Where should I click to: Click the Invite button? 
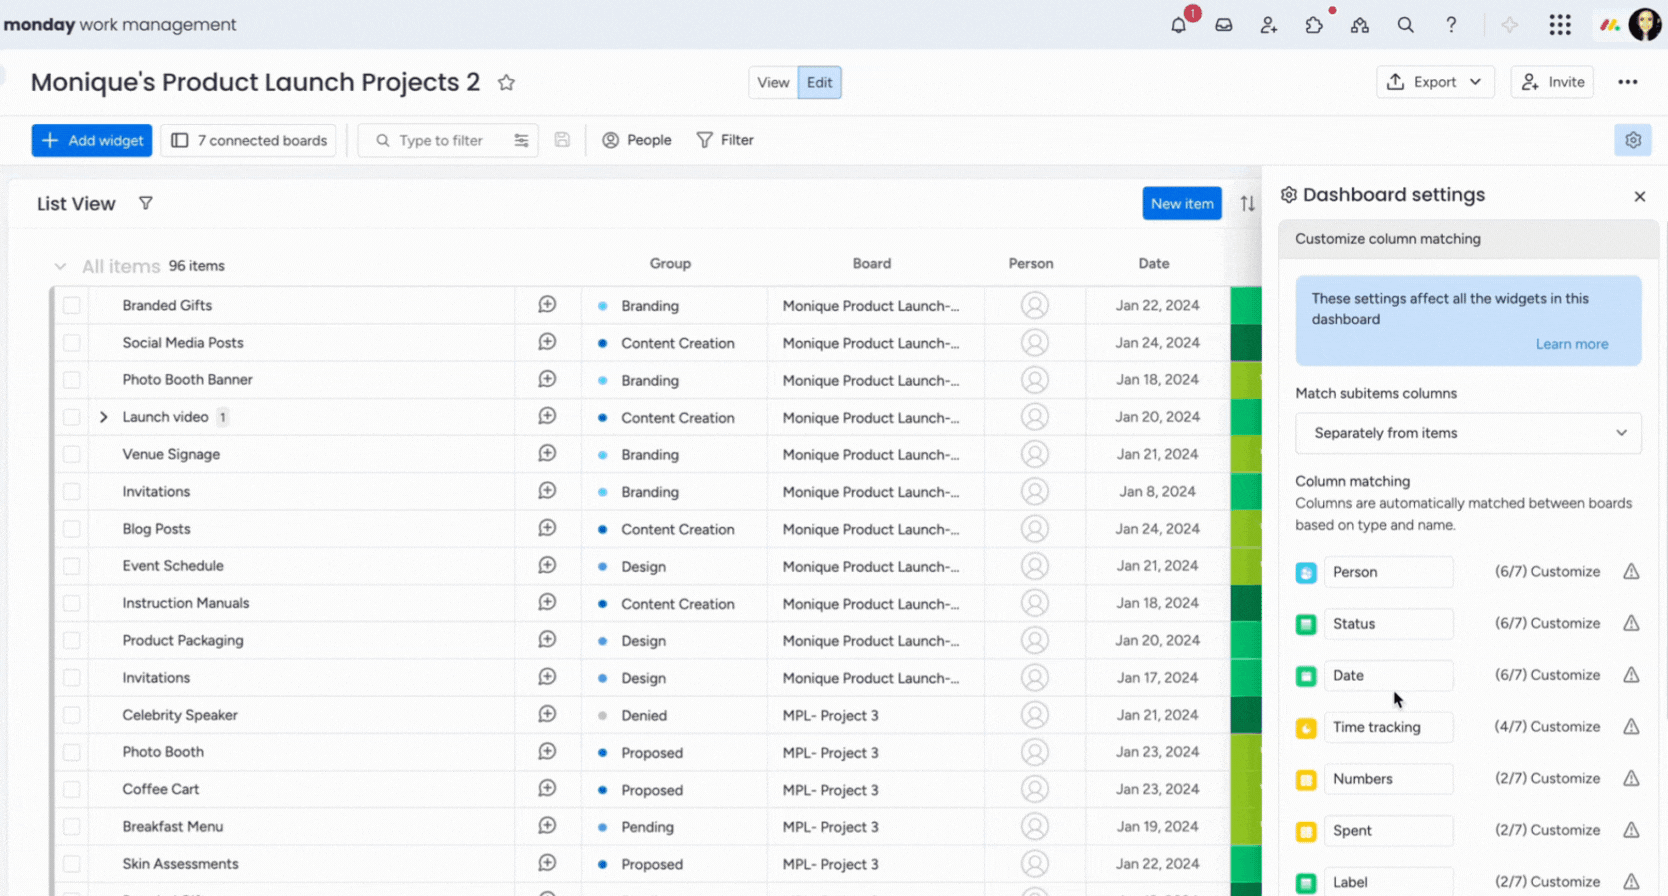tap(1553, 83)
